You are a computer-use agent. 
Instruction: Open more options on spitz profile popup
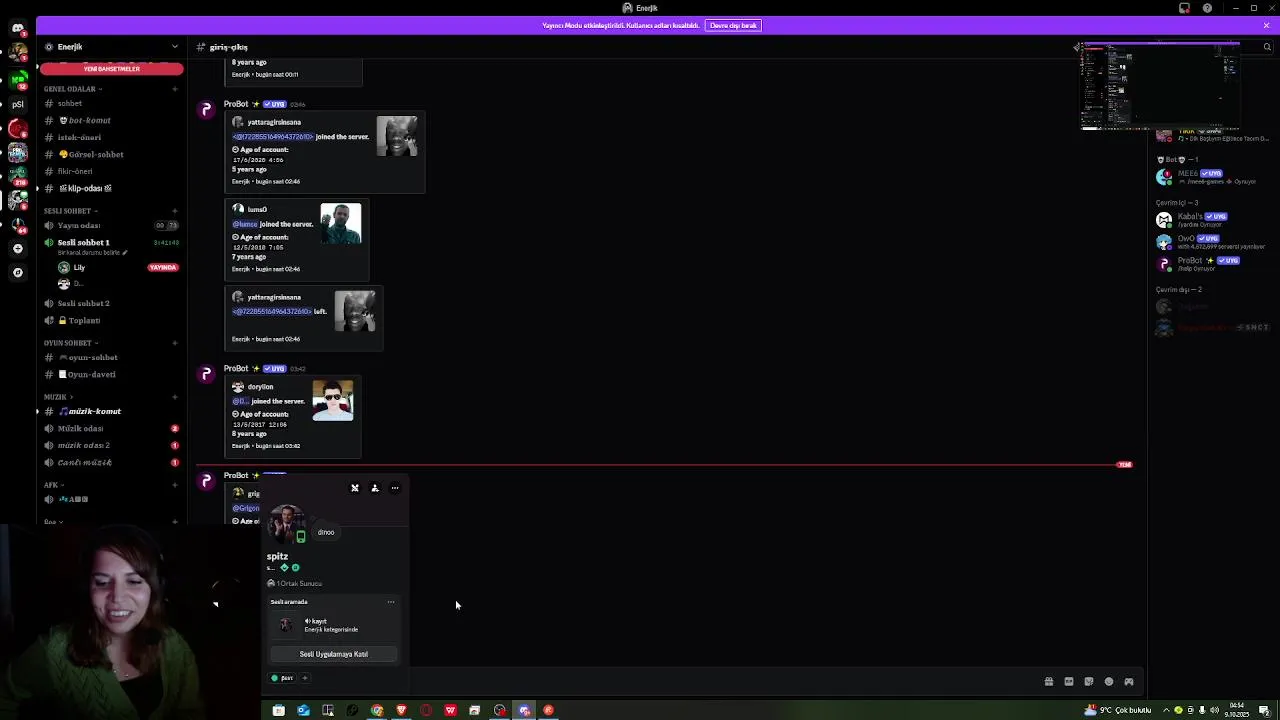pyautogui.click(x=395, y=488)
